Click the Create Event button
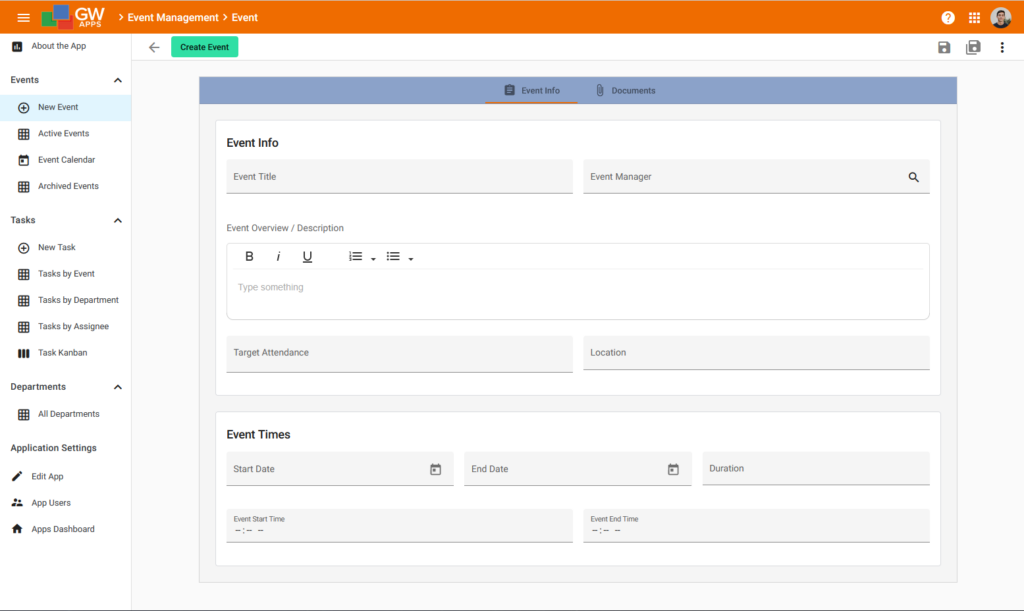 (204, 47)
